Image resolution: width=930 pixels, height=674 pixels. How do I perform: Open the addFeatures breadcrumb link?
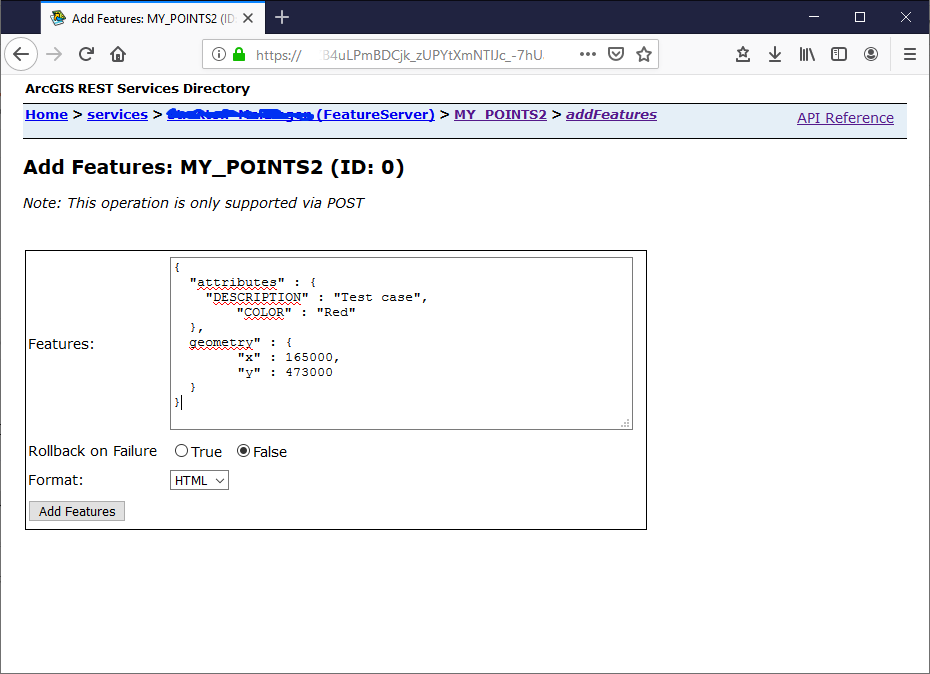click(611, 115)
